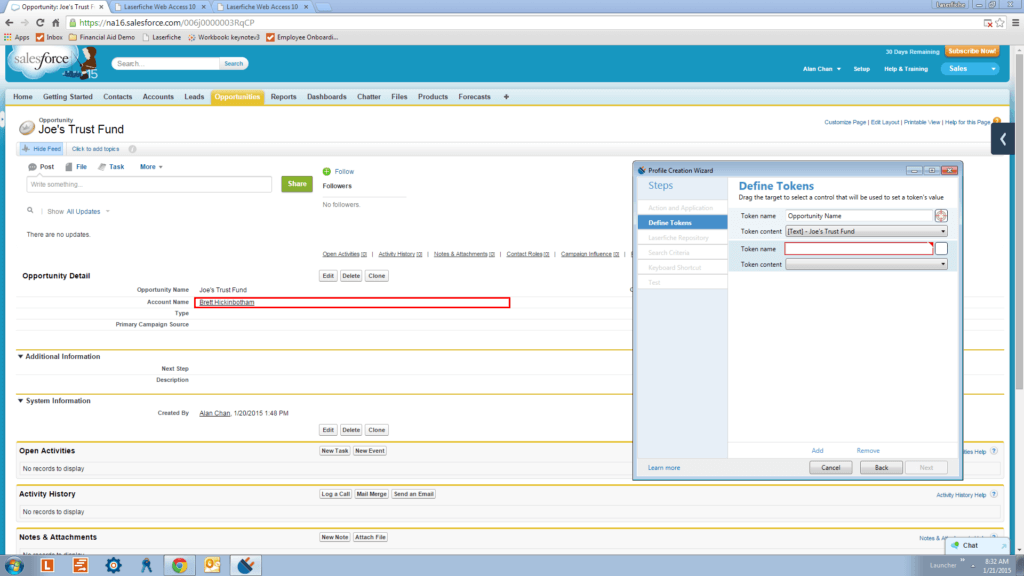Click the Salesforce Search button

pyautogui.click(x=233, y=63)
